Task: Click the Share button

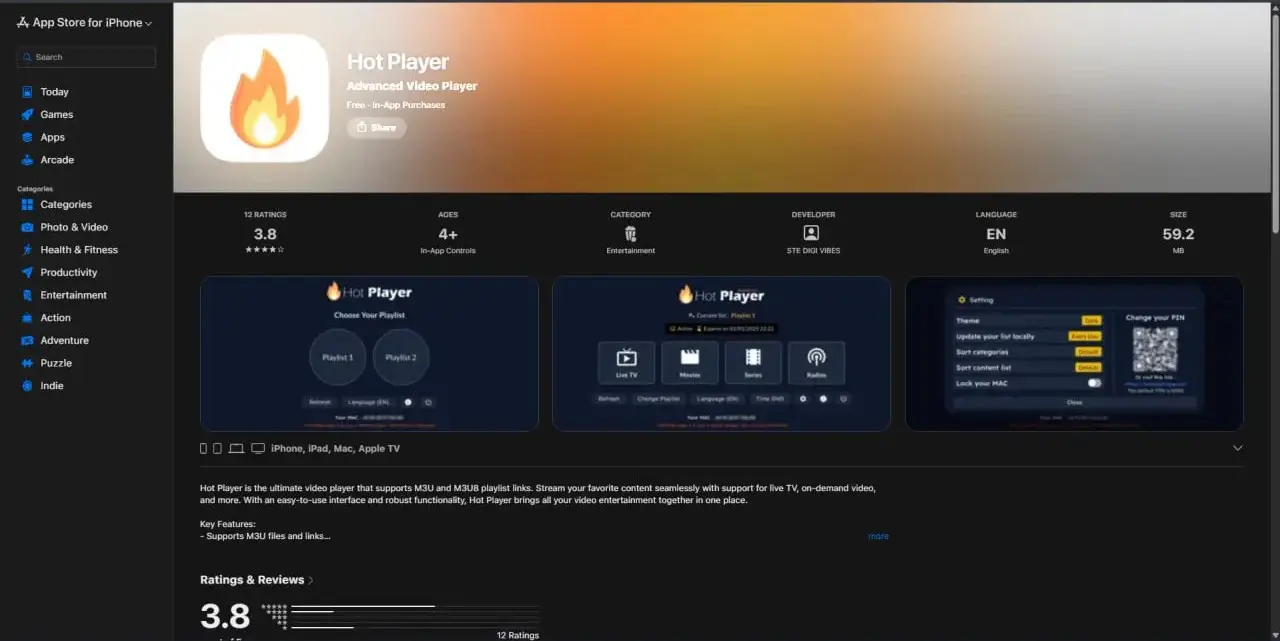Action: [x=376, y=128]
